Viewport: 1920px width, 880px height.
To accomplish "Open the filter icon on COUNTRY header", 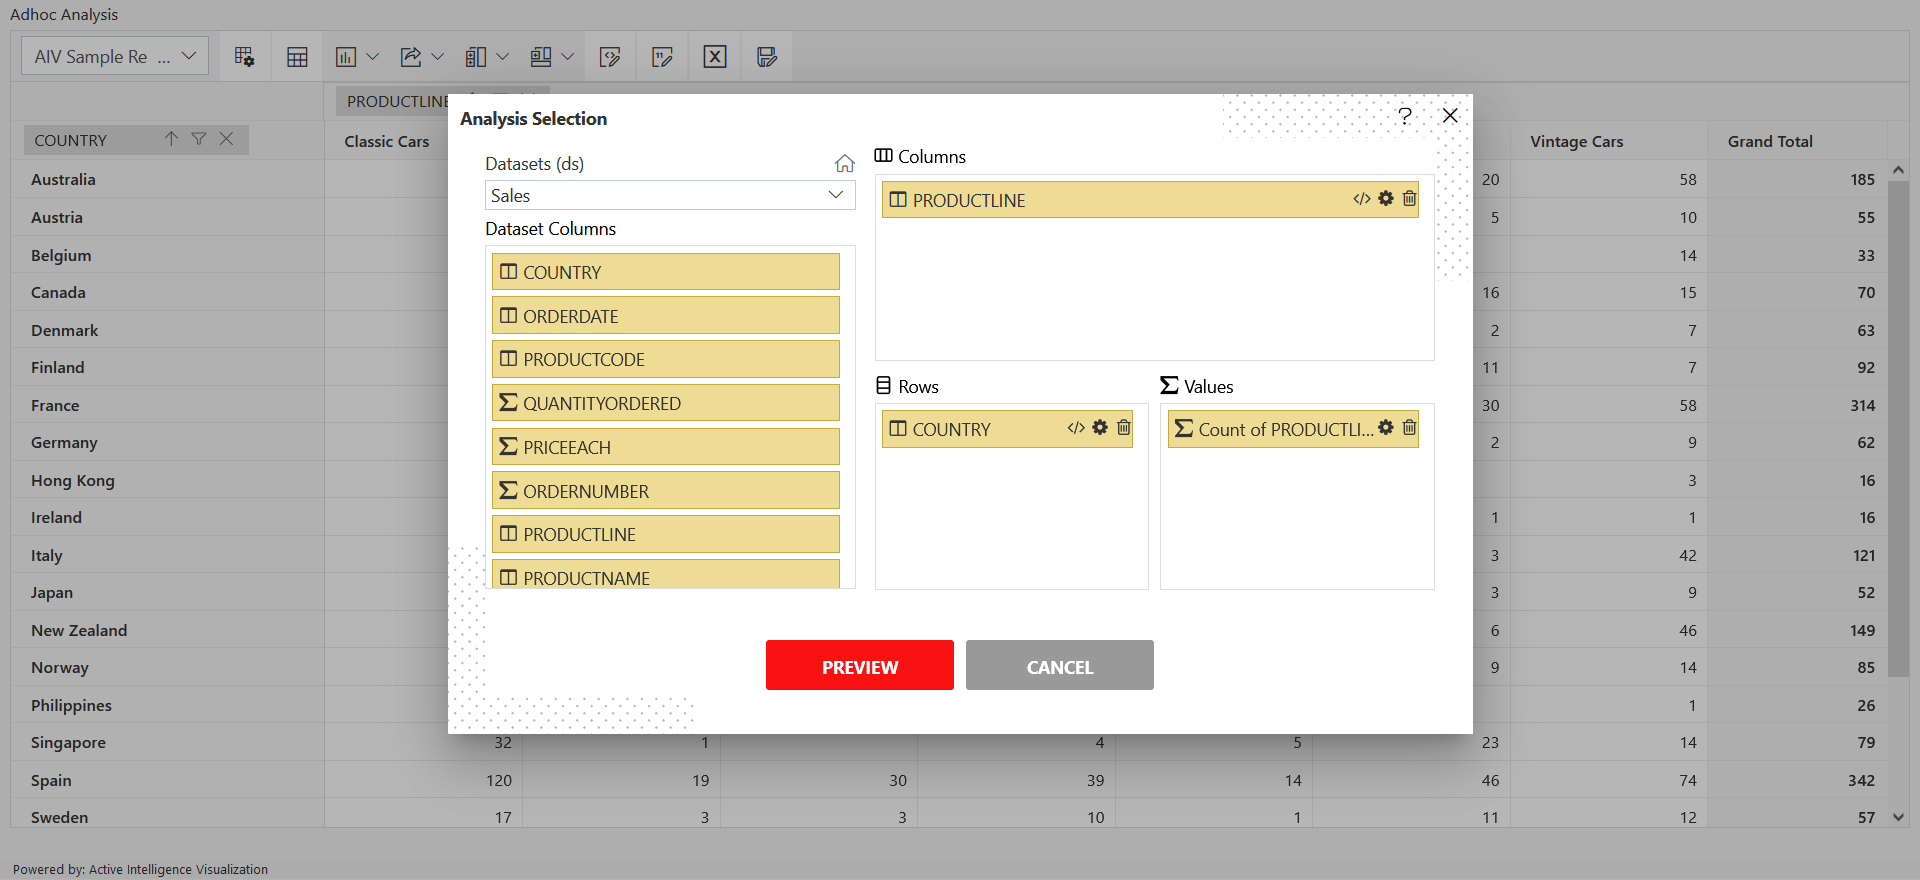I will (199, 139).
